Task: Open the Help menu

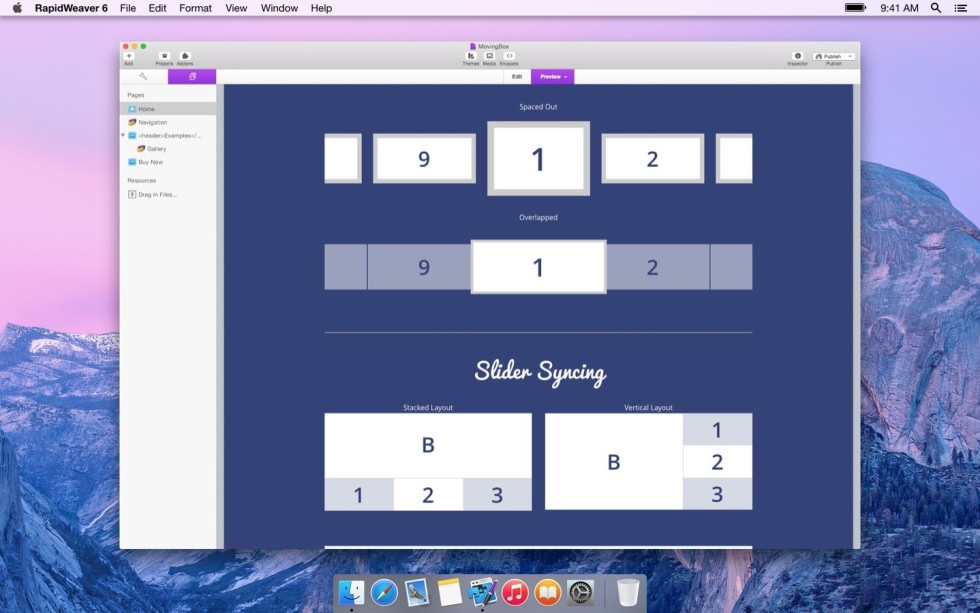Action: pos(321,8)
